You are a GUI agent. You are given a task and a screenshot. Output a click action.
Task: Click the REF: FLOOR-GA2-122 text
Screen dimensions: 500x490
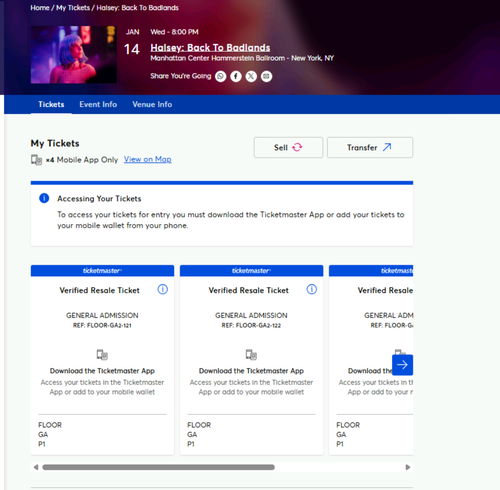pyautogui.click(x=251, y=325)
